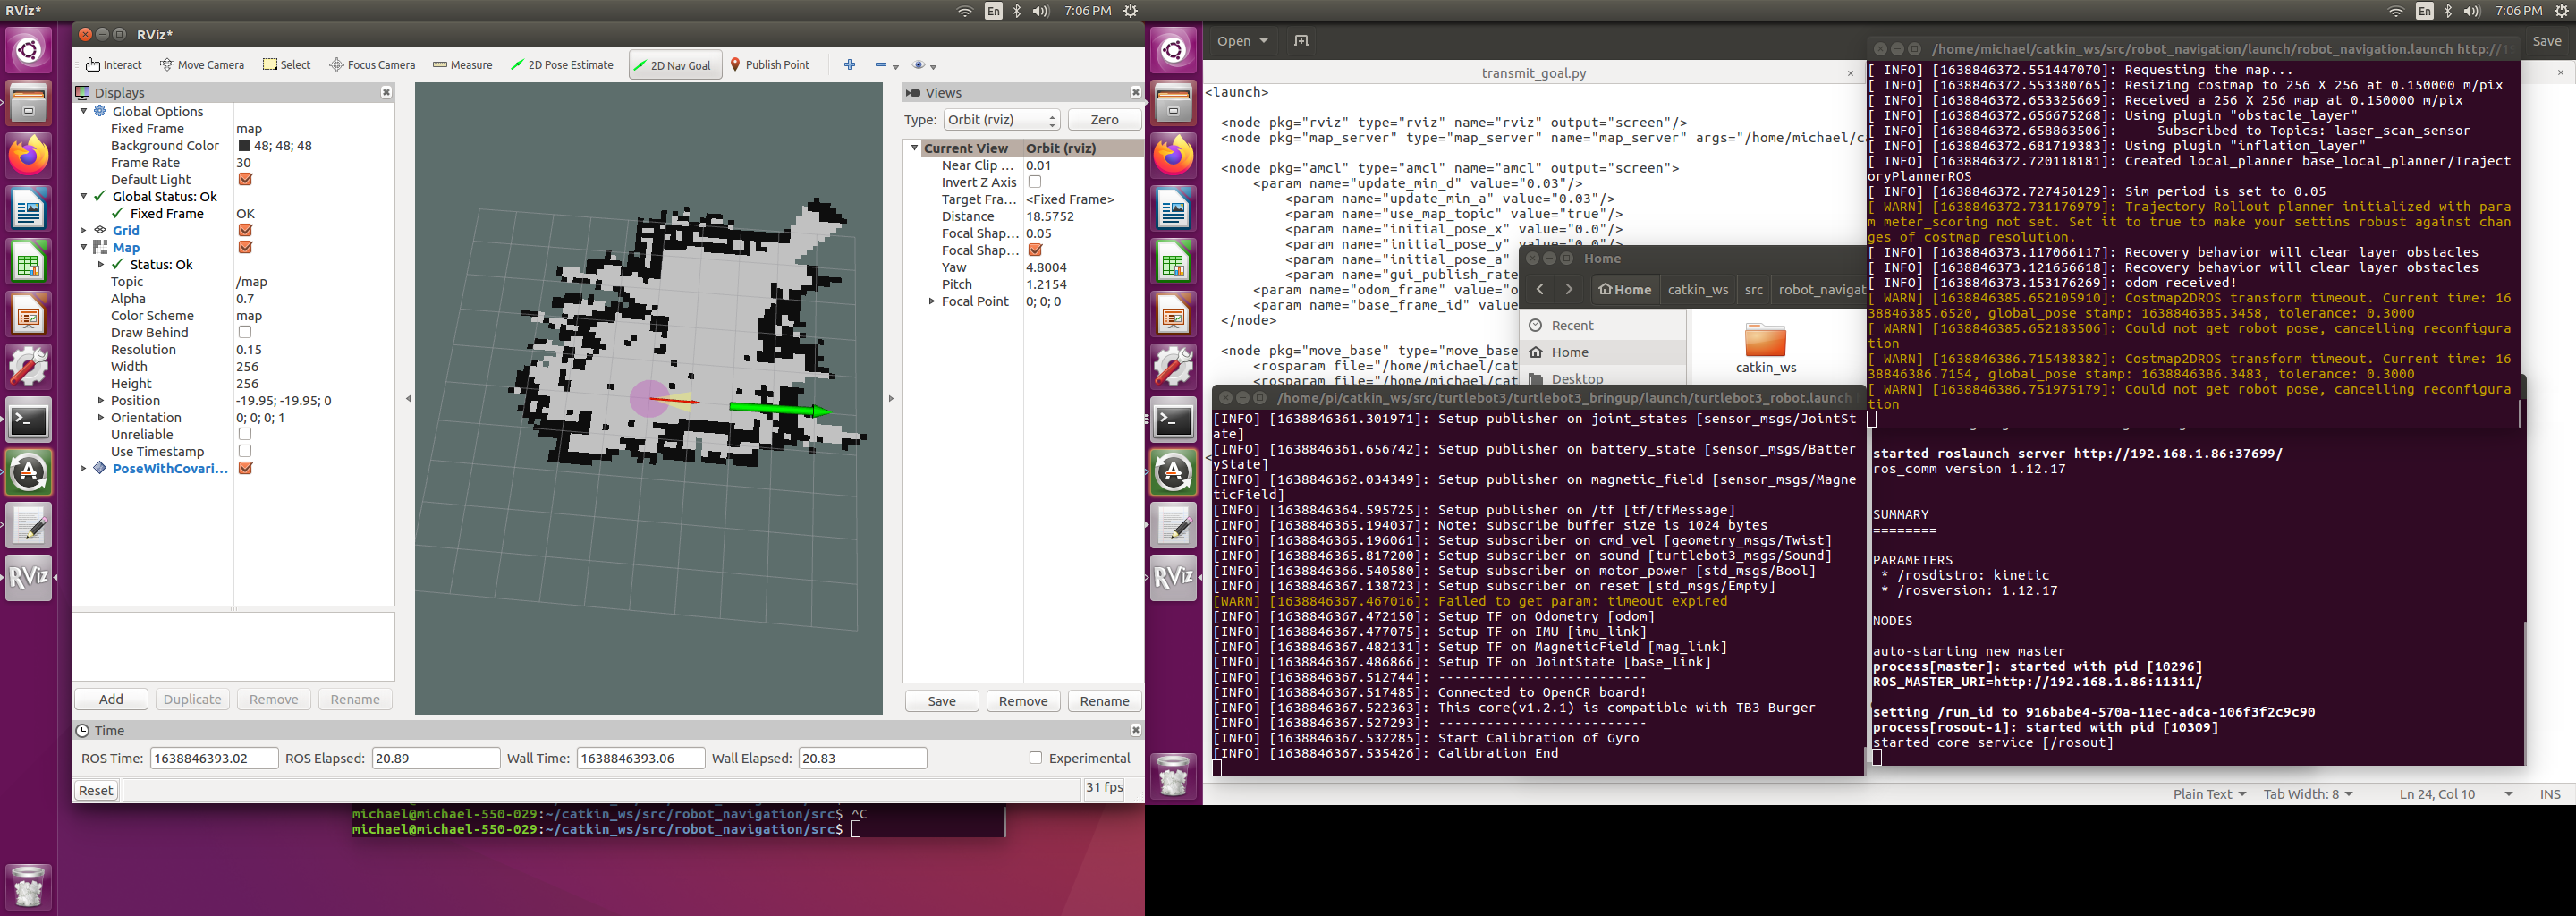Launch Firefox from the Ubuntu dock
Viewport: 2576px width, 916px height.
(x=28, y=155)
